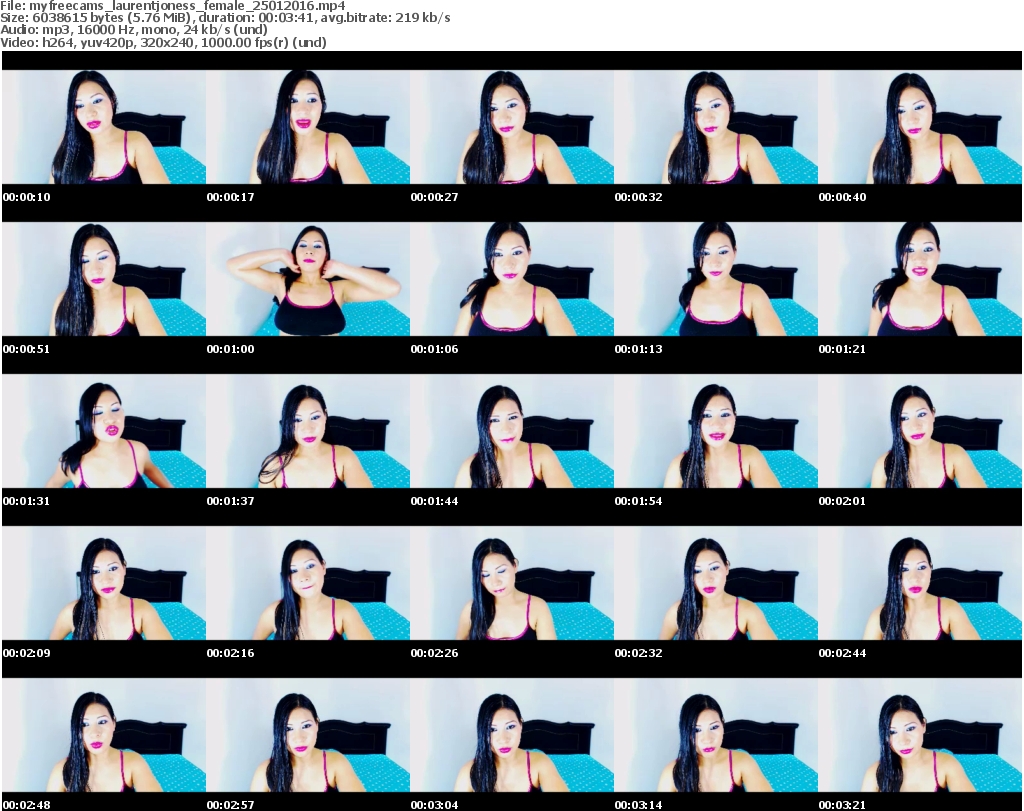The image size is (1024, 811).
Task: Select the thumbnail at timestamp 00:02:26
Action: (x=512, y=583)
